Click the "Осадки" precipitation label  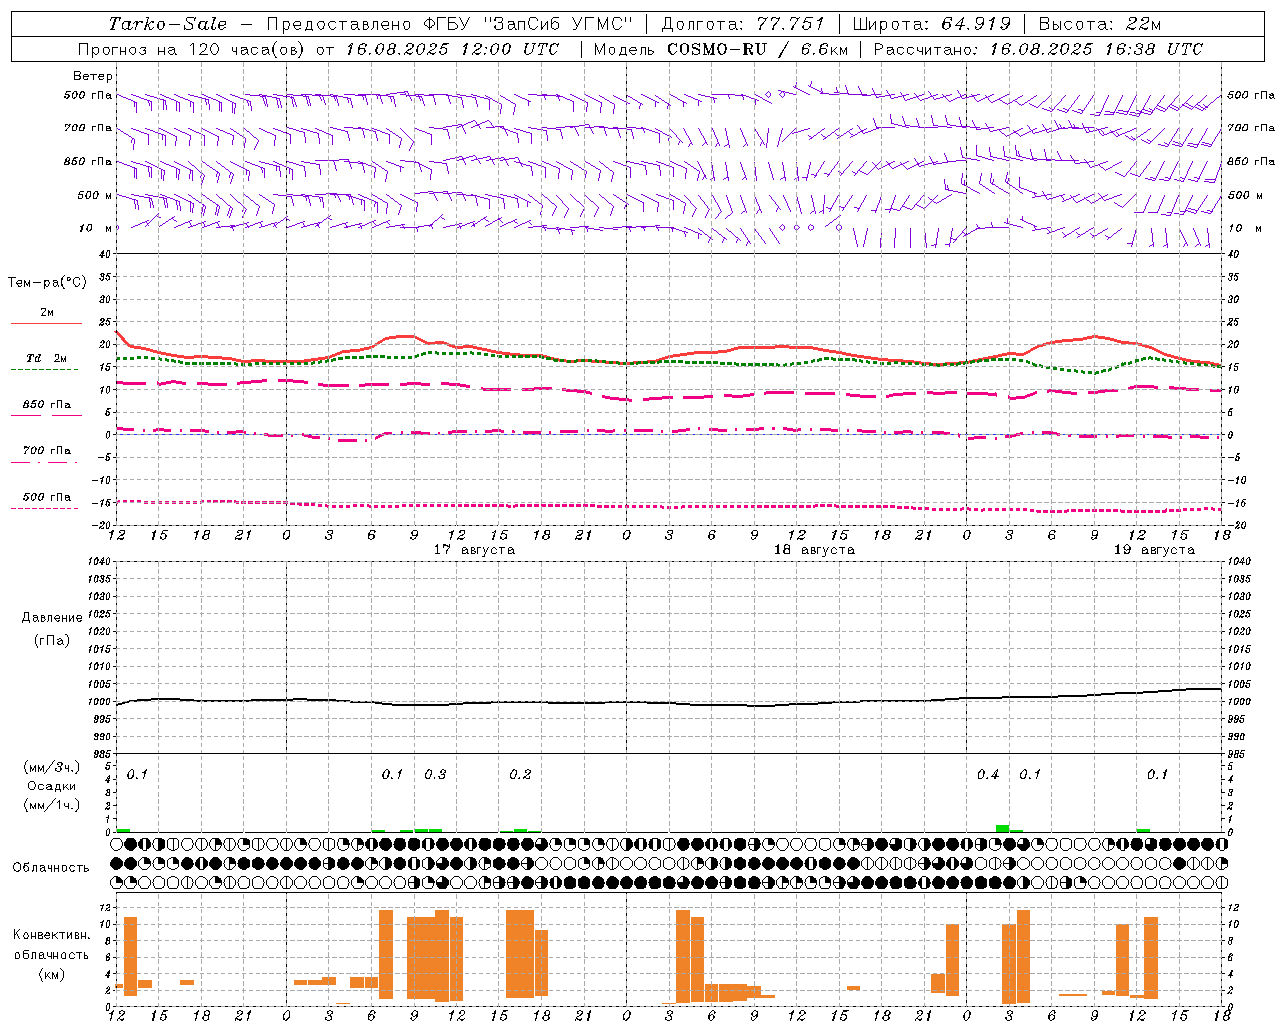coord(52,786)
